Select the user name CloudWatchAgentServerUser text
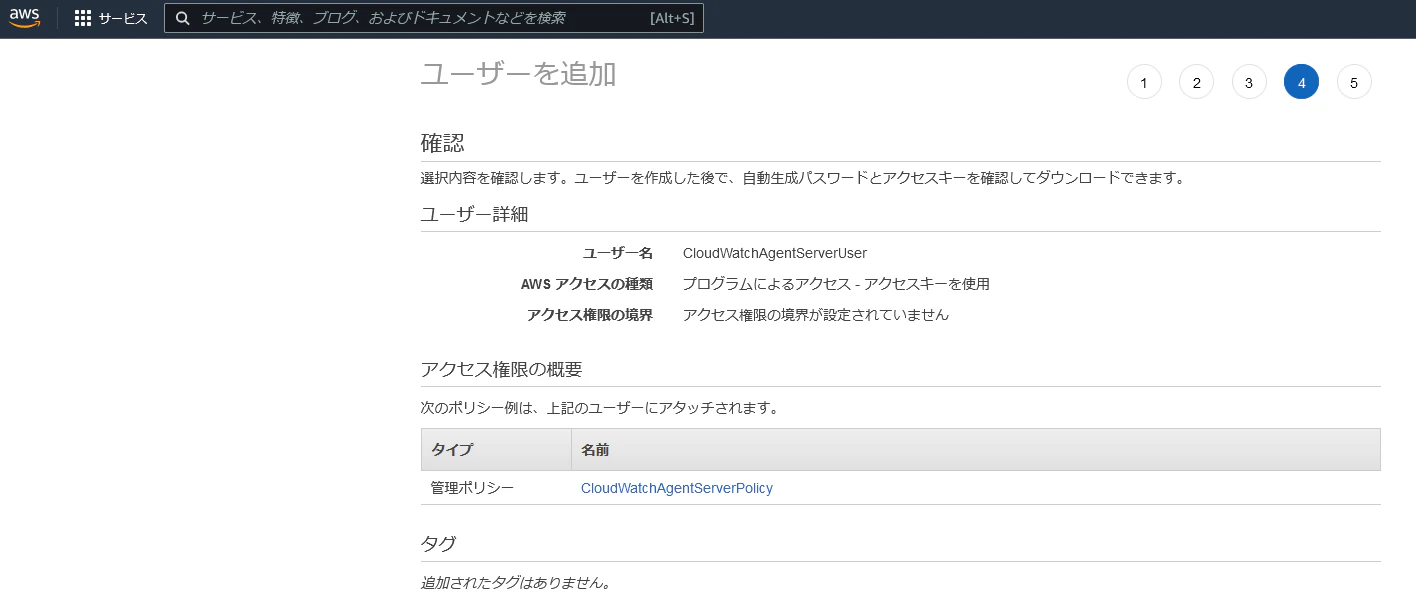 pos(775,253)
